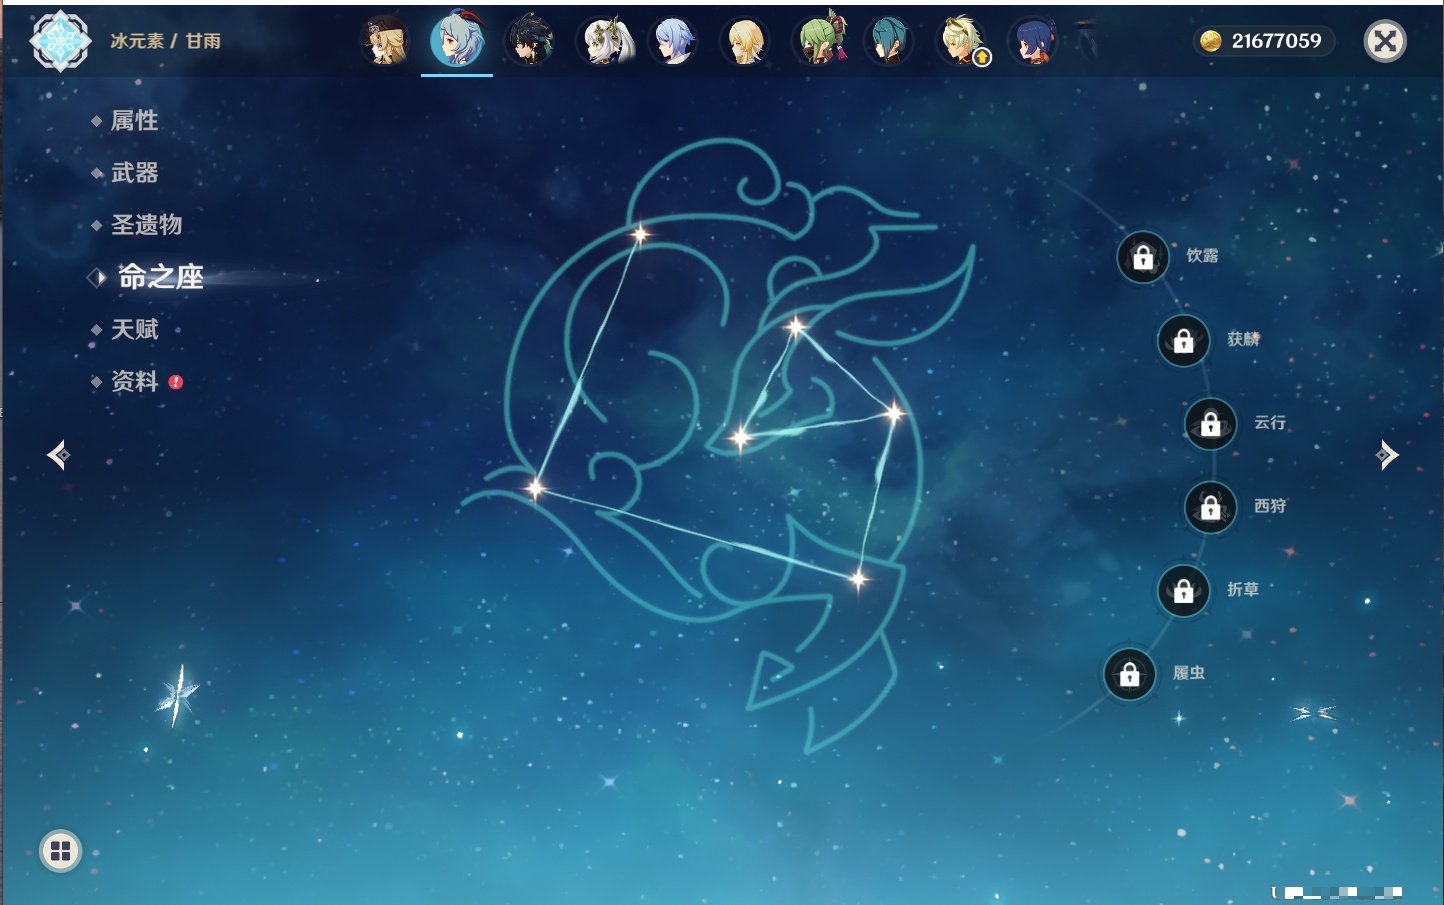Click the Cryo snowflake element emblem
Image resolution: width=1444 pixels, height=905 pixels.
click(61, 41)
